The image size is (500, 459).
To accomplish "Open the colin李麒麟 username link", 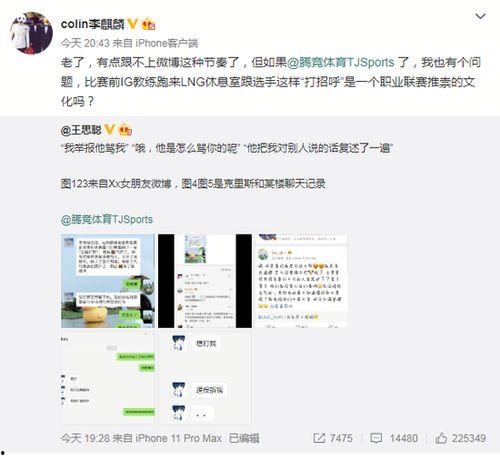I will click(93, 24).
